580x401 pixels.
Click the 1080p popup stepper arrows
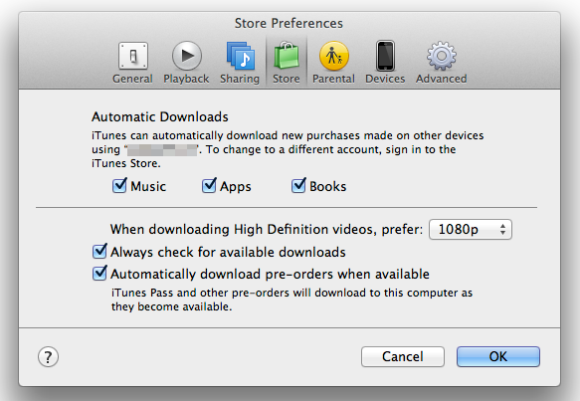[x=502, y=230]
